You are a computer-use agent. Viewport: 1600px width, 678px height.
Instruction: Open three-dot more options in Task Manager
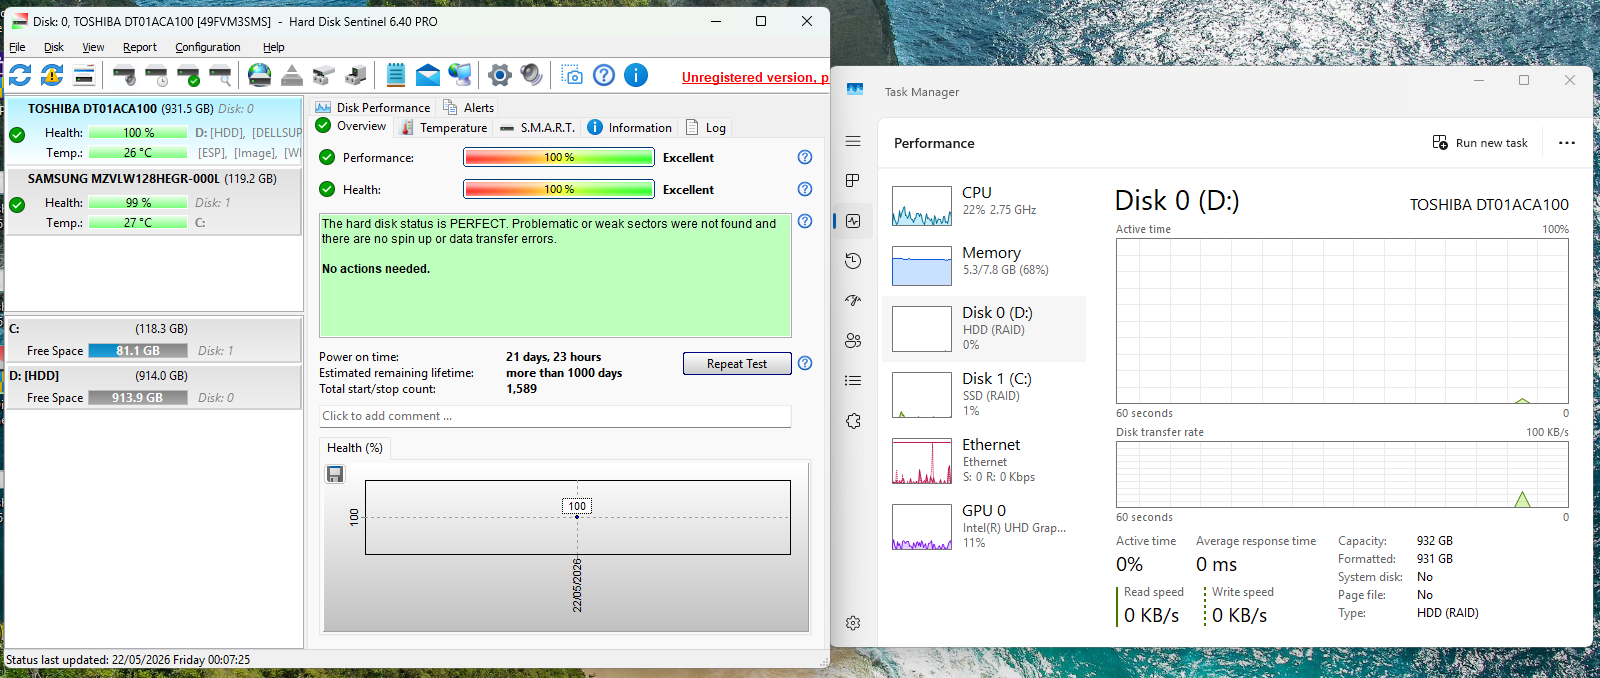coord(1567,143)
